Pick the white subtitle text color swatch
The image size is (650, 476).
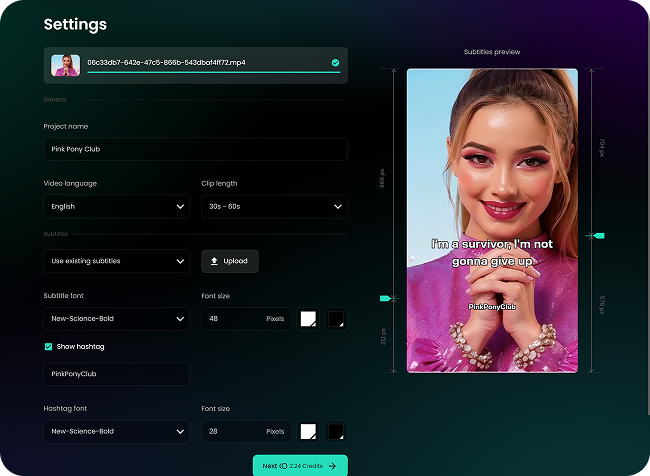[309, 319]
